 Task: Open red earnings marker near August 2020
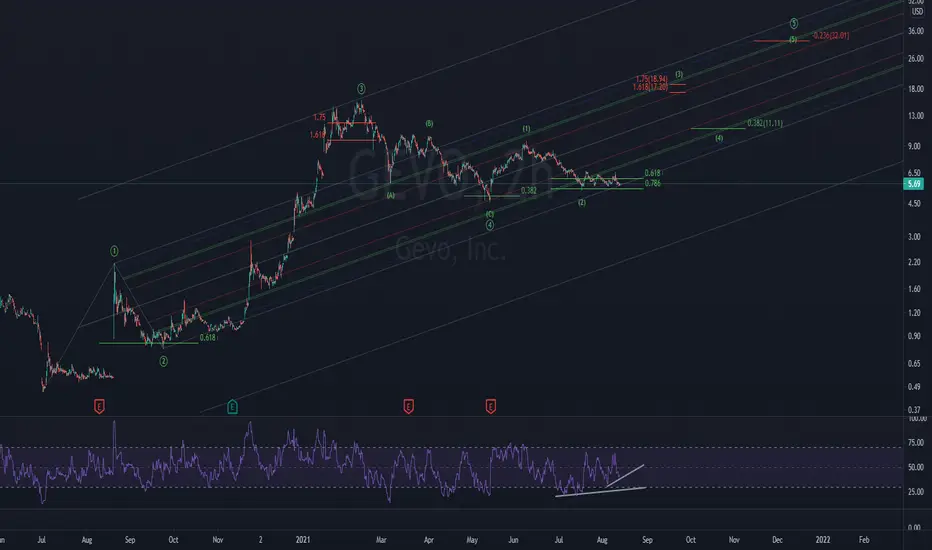click(x=99, y=407)
